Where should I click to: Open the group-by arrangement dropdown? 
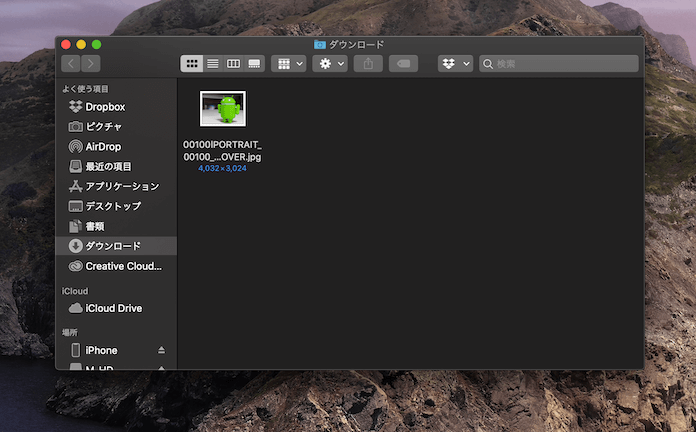pyautogui.click(x=289, y=63)
